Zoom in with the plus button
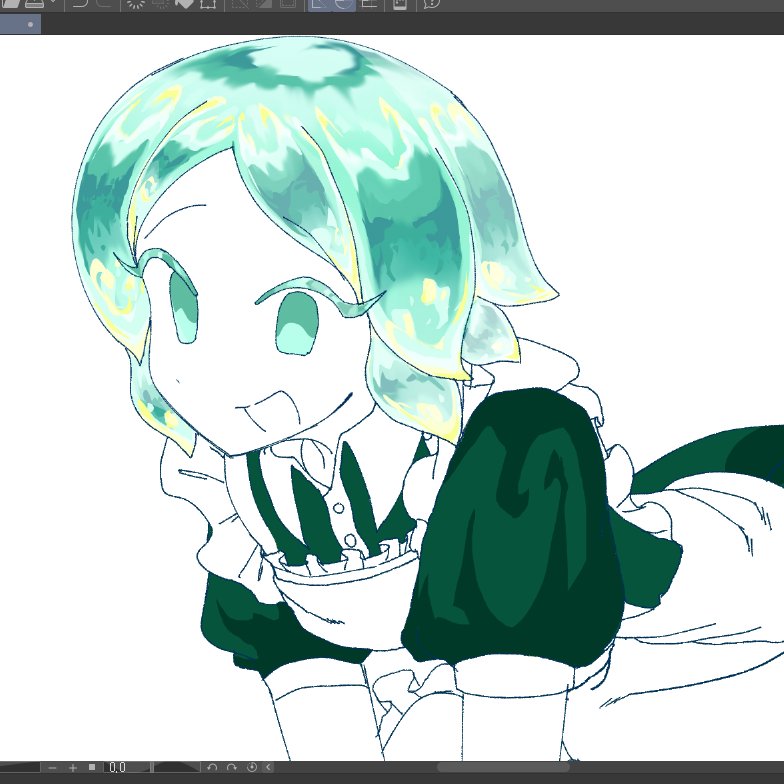The width and height of the screenshot is (784, 784). coord(73,768)
